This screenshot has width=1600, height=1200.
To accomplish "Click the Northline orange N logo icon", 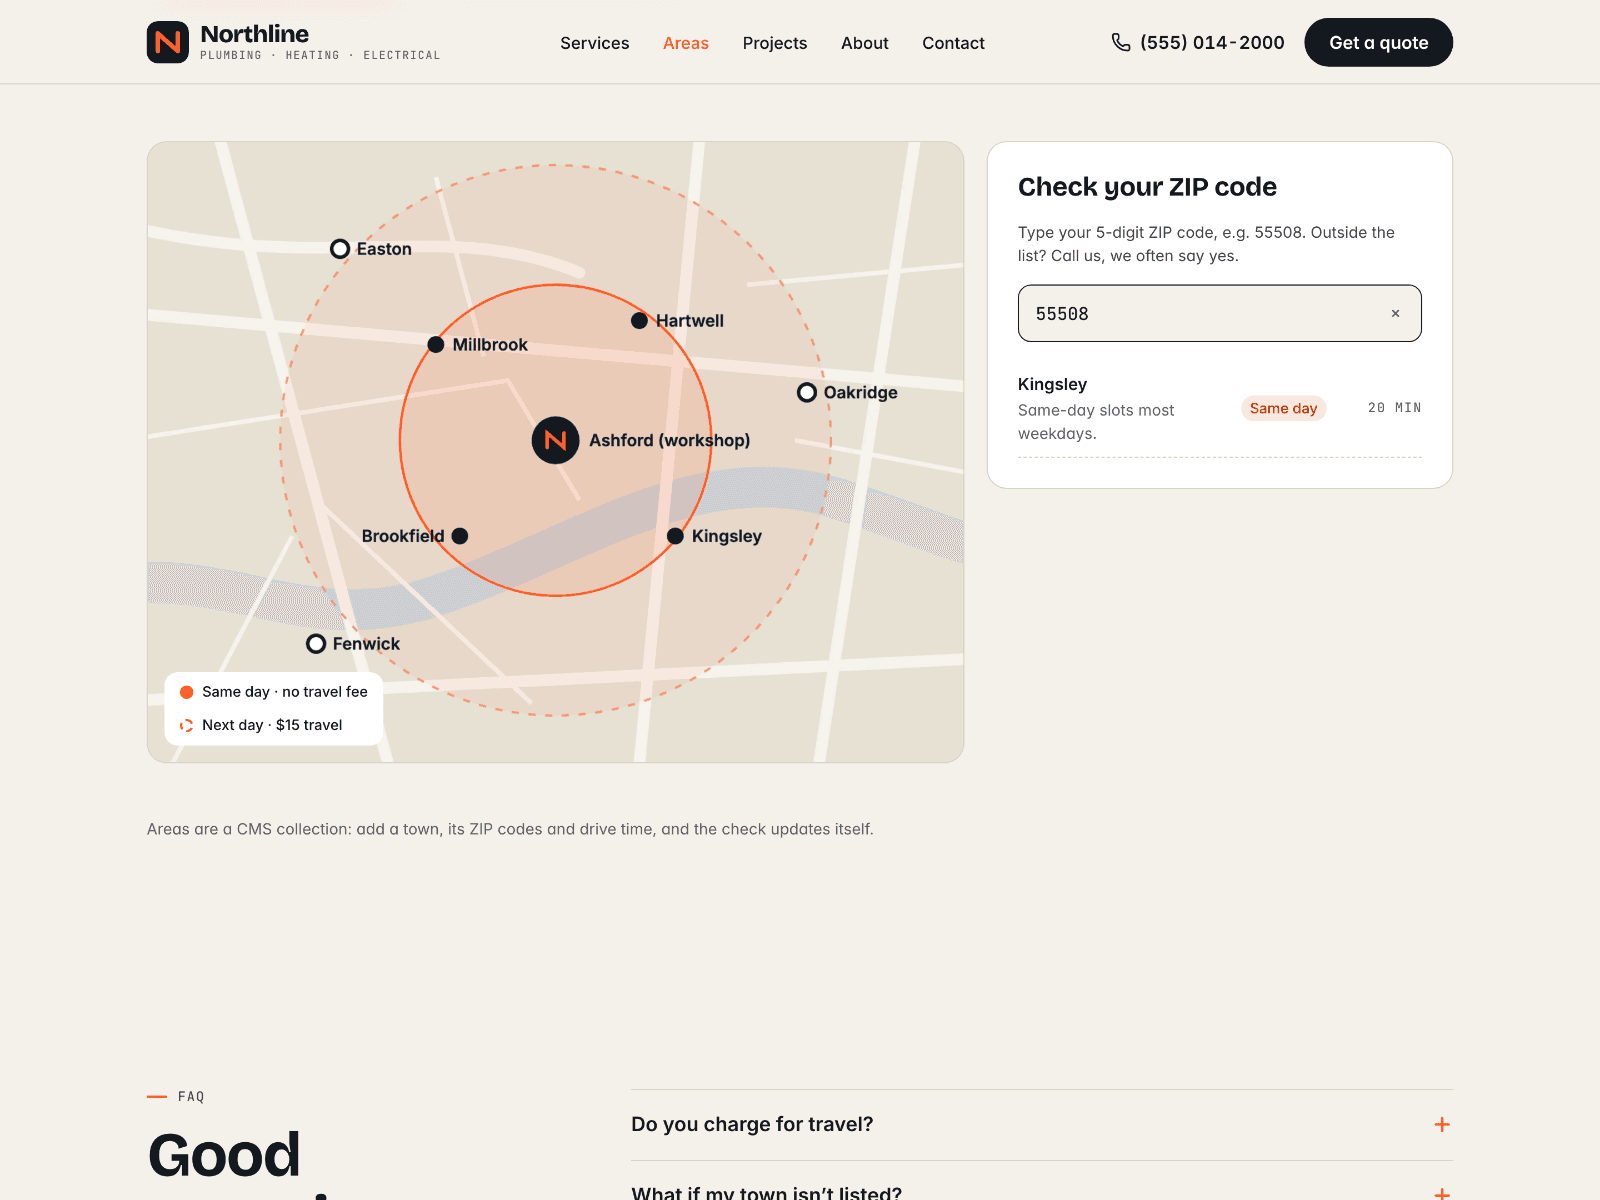I will pyautogui.click(x=168, y=42).
